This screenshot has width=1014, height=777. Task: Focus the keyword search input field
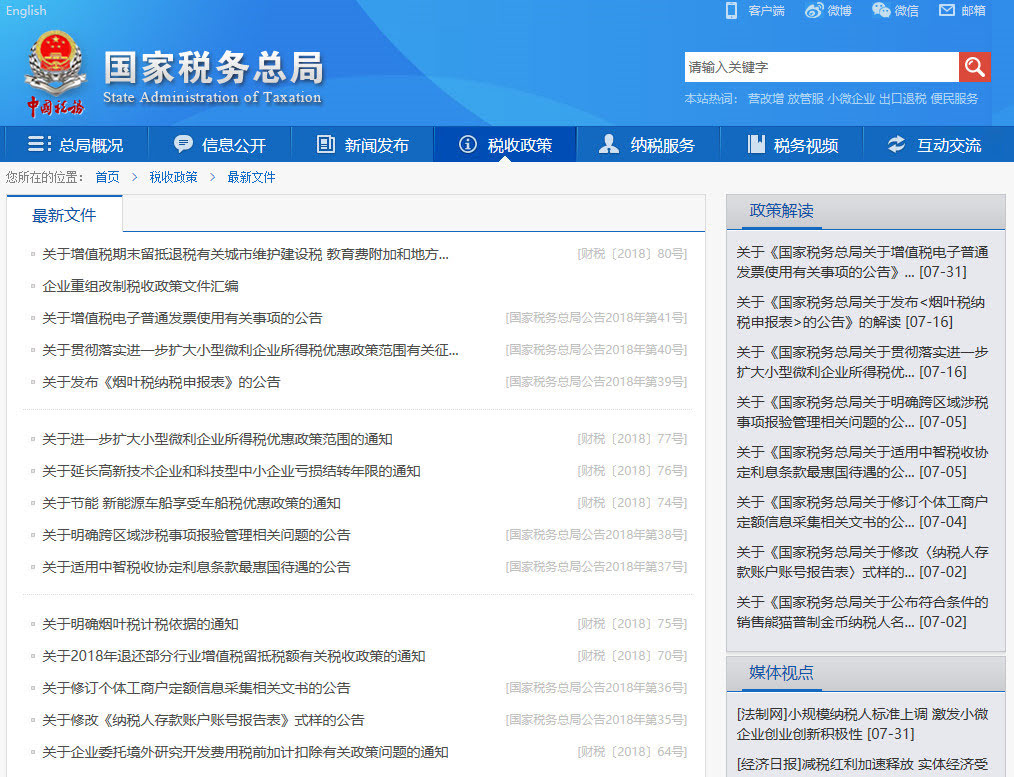(x=820, y=67)
